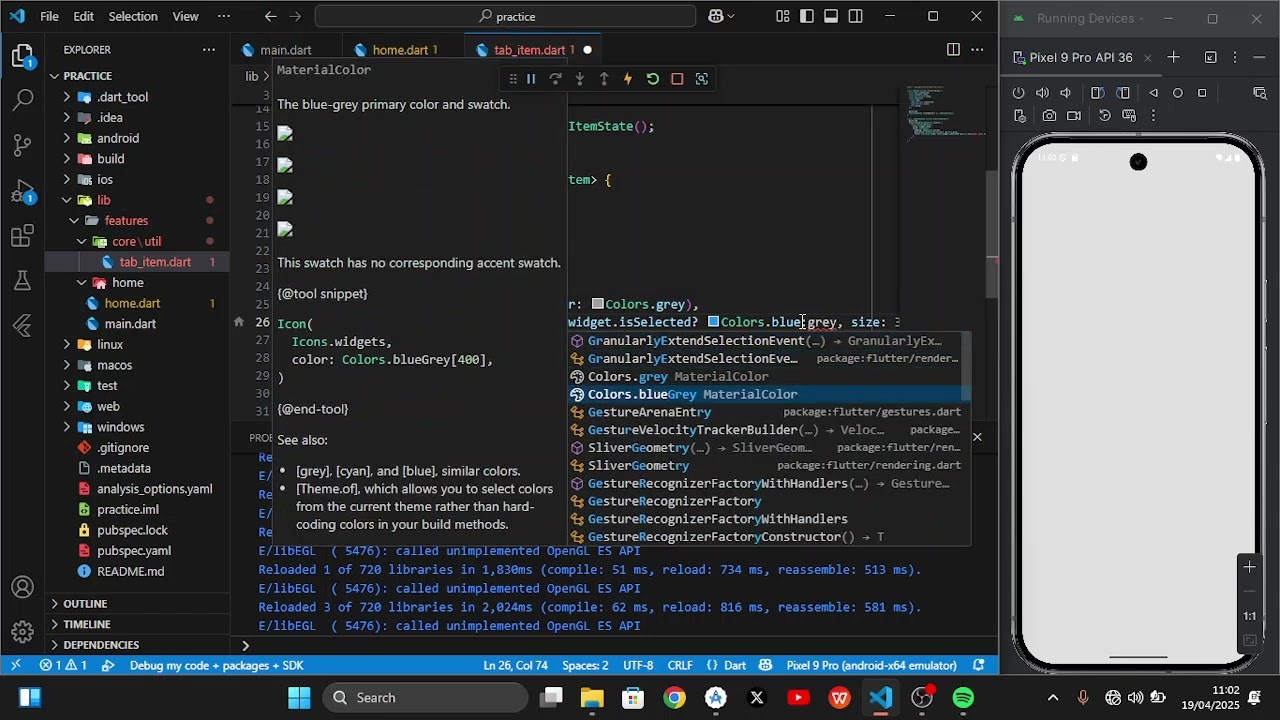Click the Ln 26, Col 74 position indicator

click(515, 666)
